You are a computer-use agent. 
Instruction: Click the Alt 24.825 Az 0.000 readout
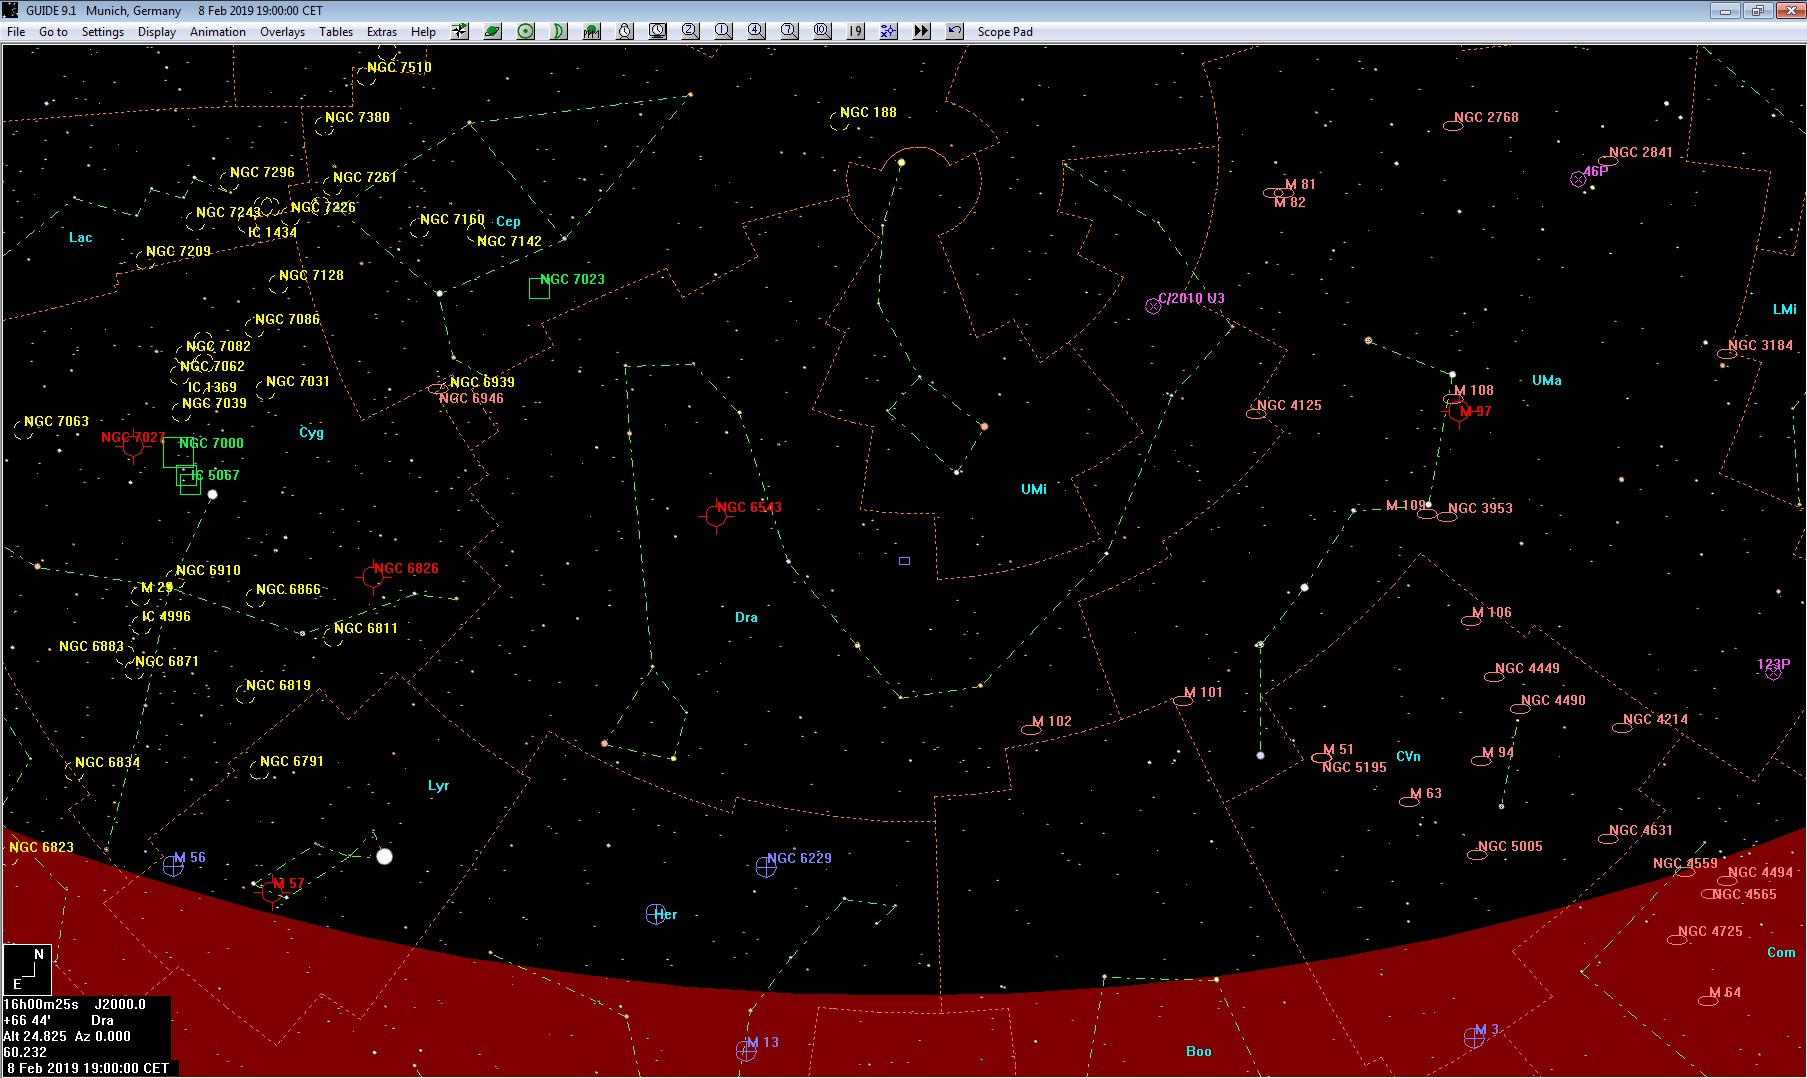tap(67, 1036)
